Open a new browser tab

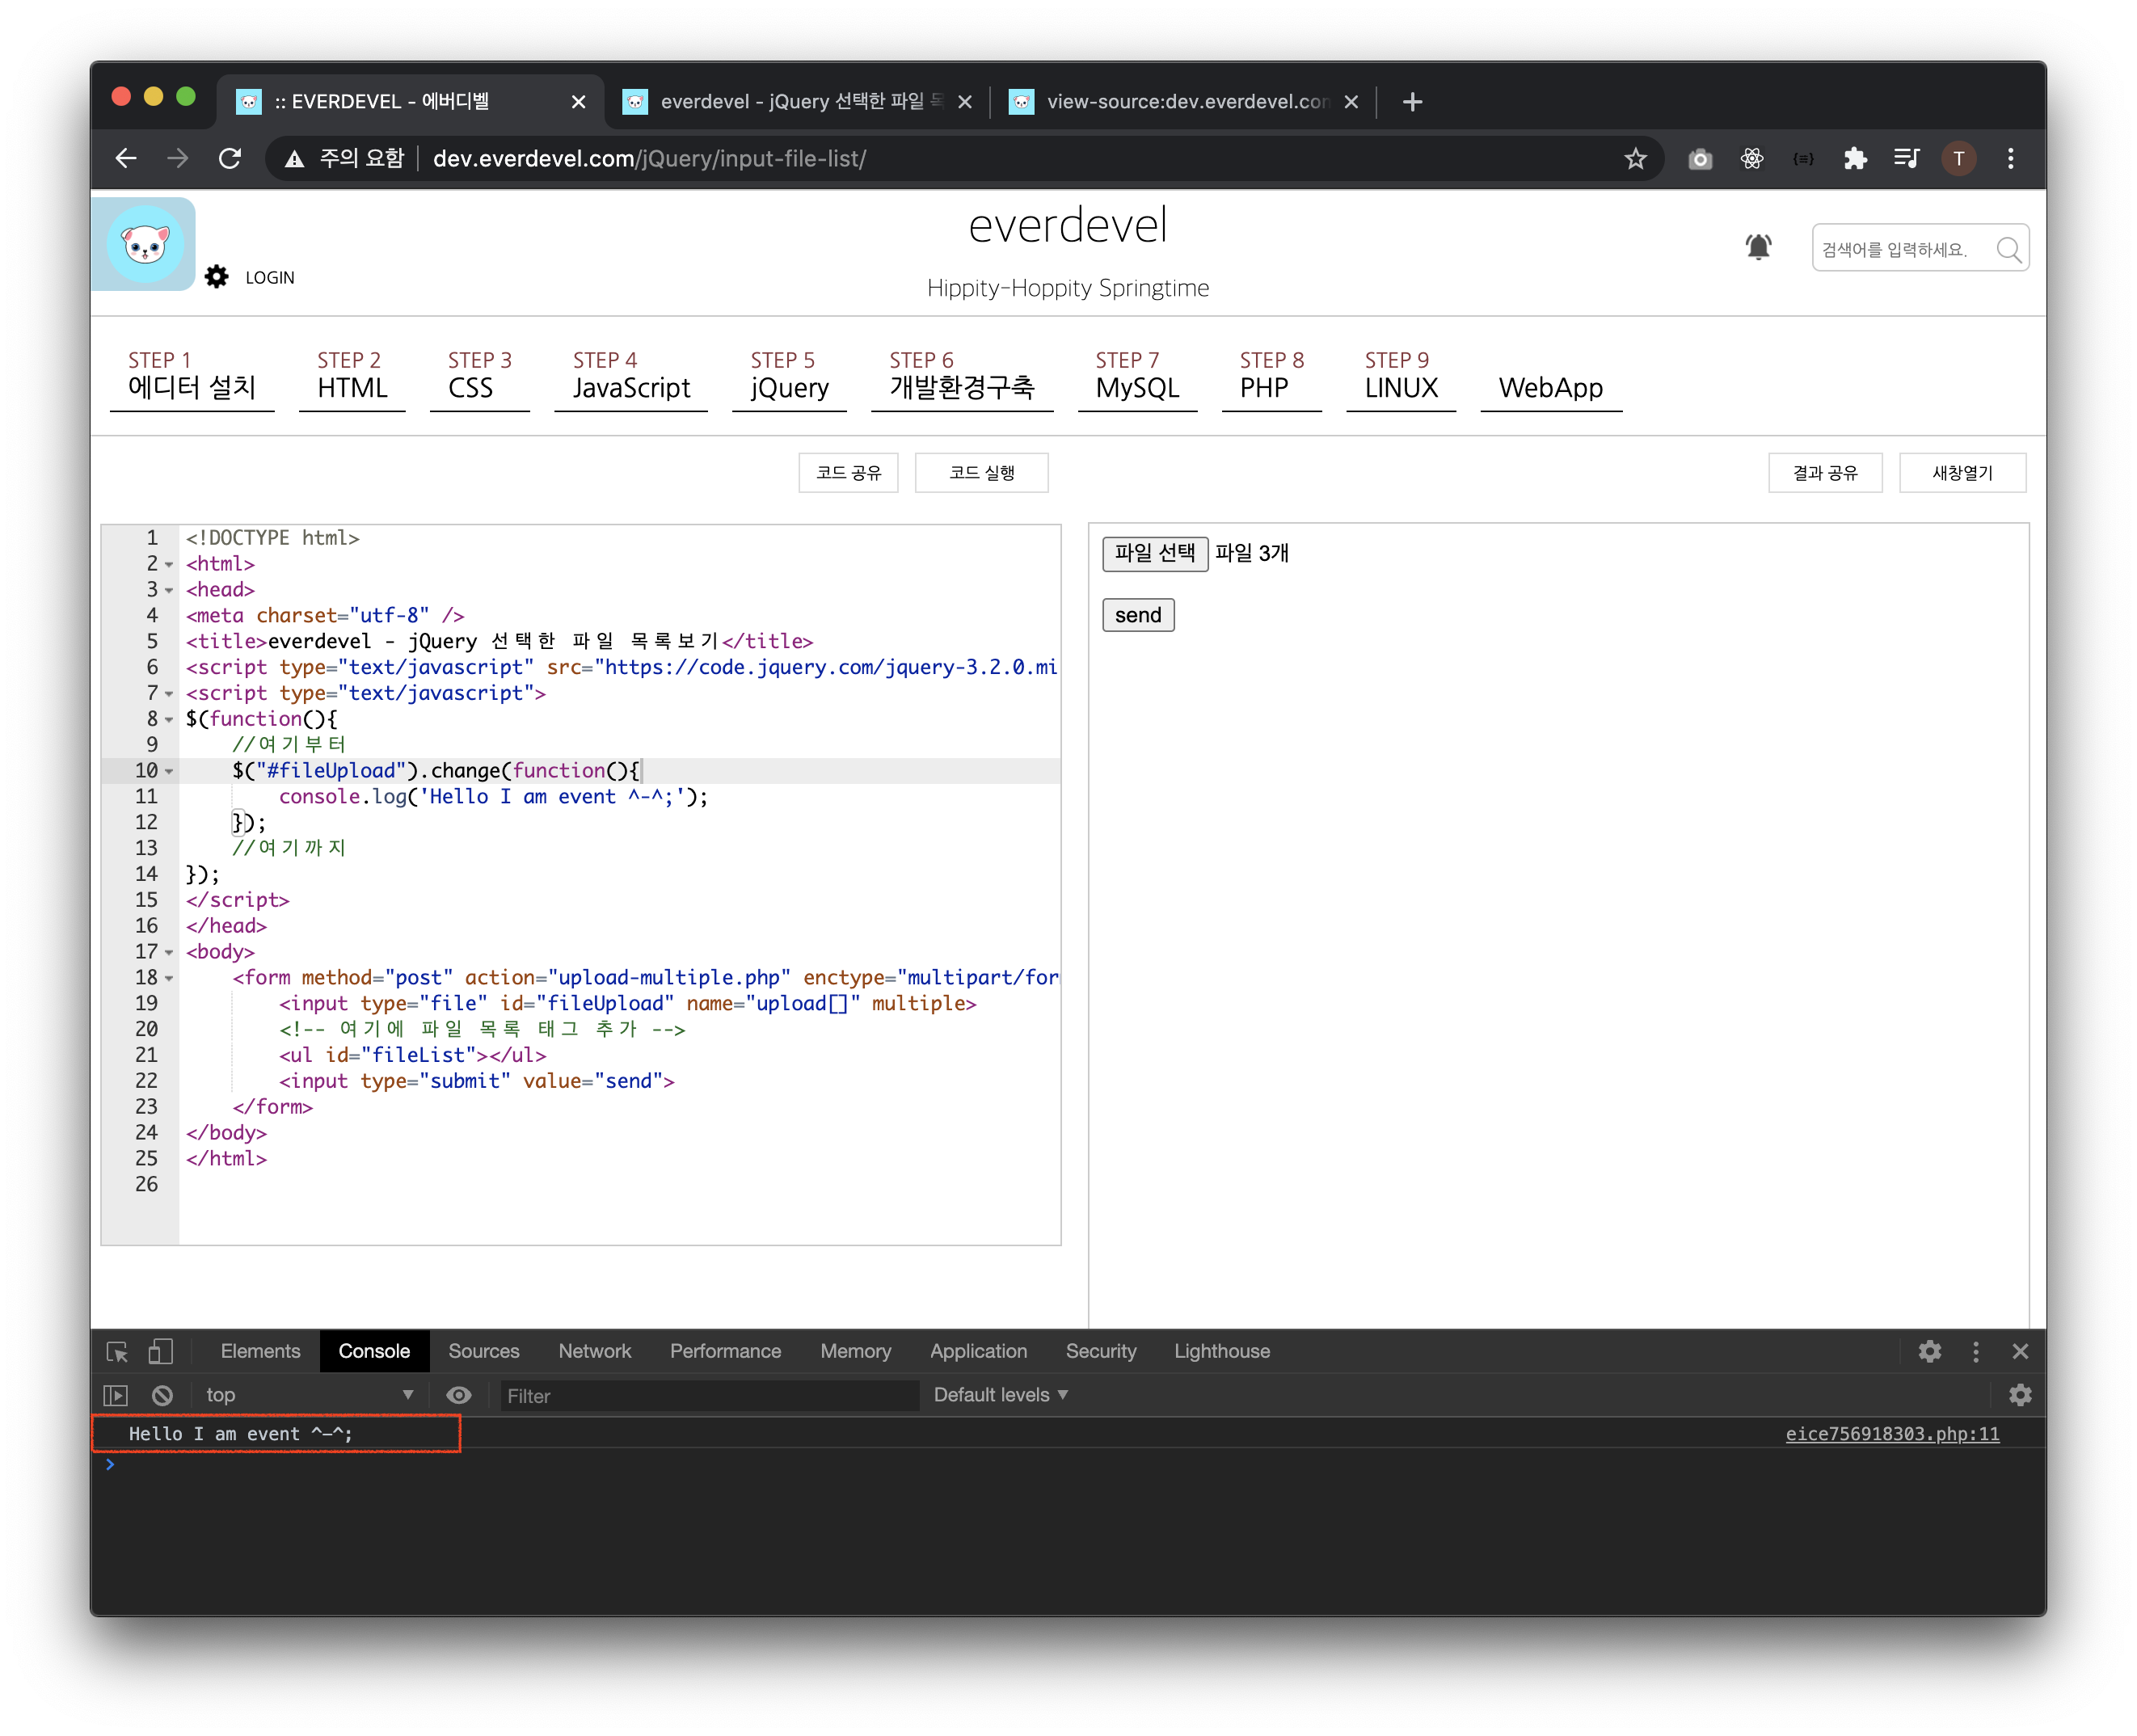pos(1412,101)
